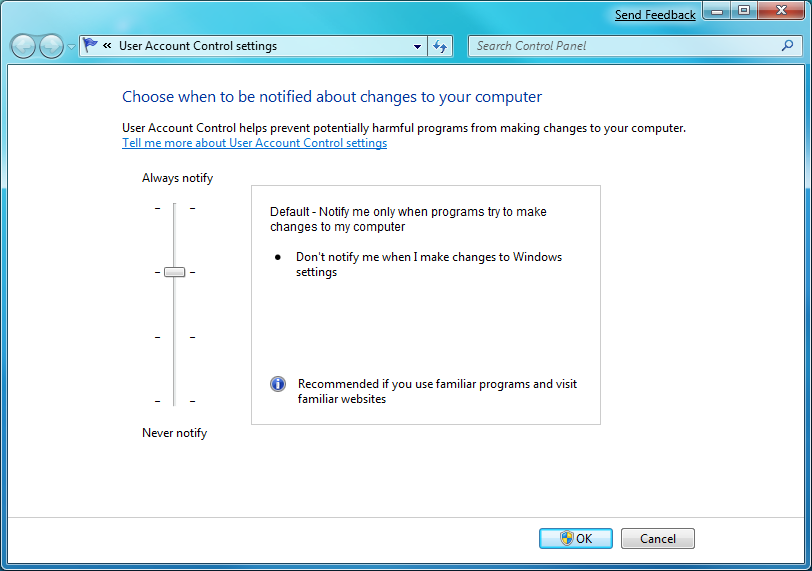This screenshot has height=571, width=812.
Task: Click inside the Search Control Panel field
Action: click(620, 46)
